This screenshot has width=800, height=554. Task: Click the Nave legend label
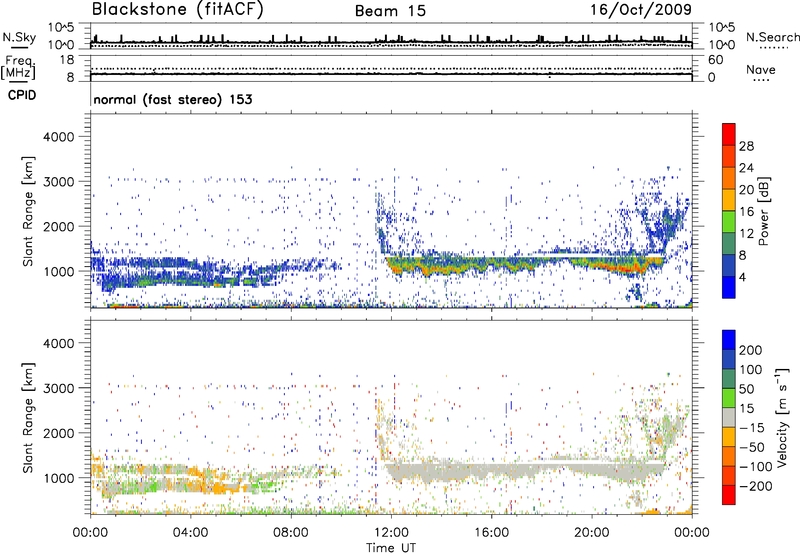click(761, 70)
